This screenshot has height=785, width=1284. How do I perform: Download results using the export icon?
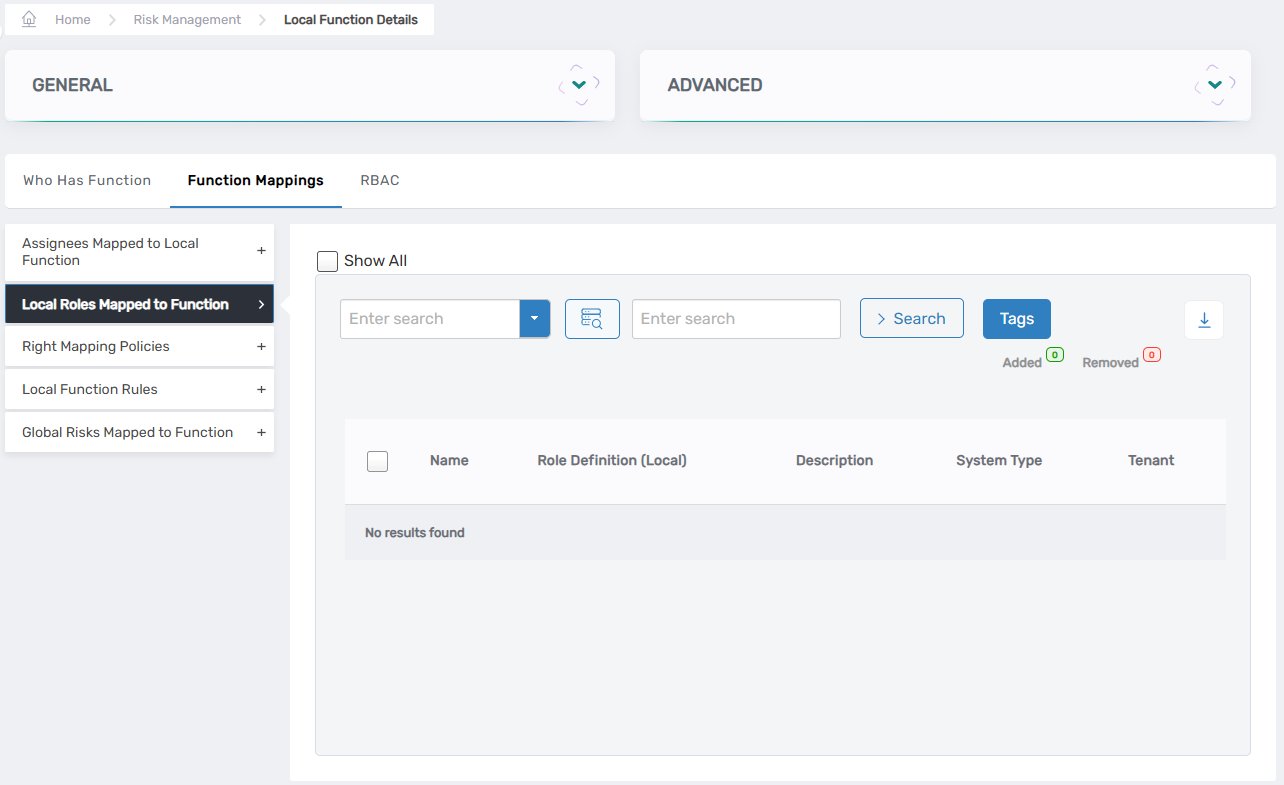tap(1204, 320)
